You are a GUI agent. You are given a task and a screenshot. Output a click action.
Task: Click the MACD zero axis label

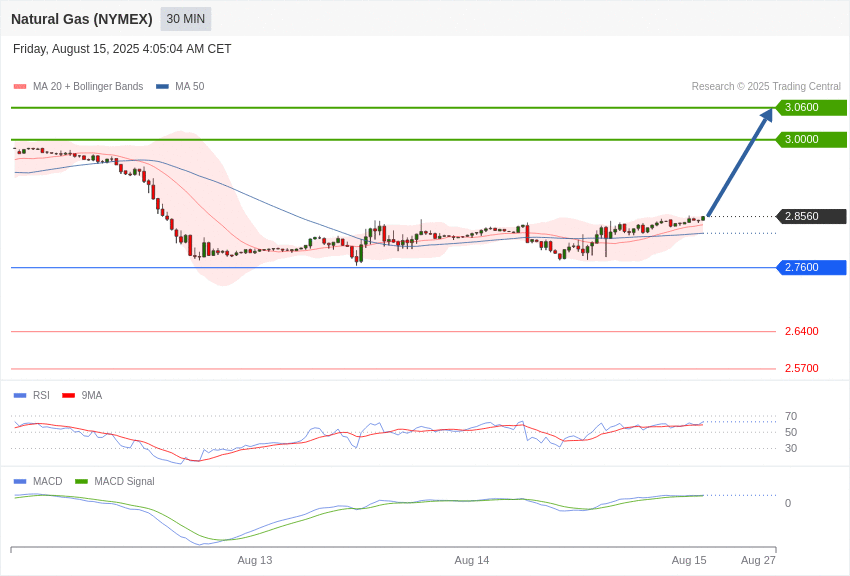tap(788, 503)
